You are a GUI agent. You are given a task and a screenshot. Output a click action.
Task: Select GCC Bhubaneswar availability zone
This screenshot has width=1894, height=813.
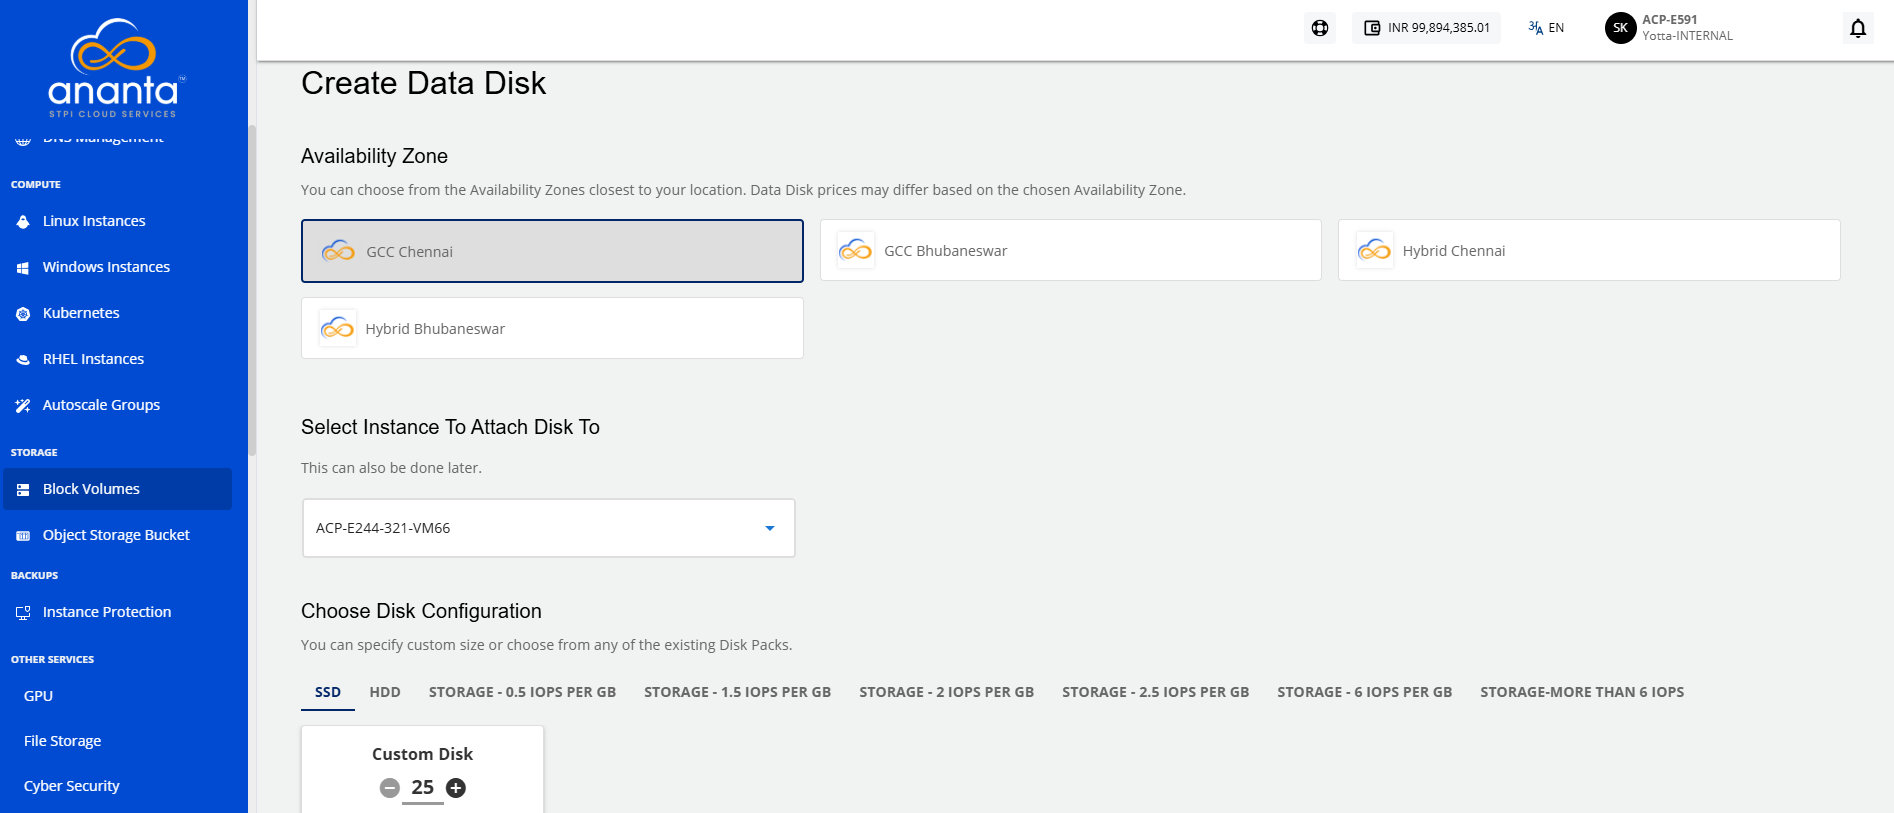pos(1071,250)
